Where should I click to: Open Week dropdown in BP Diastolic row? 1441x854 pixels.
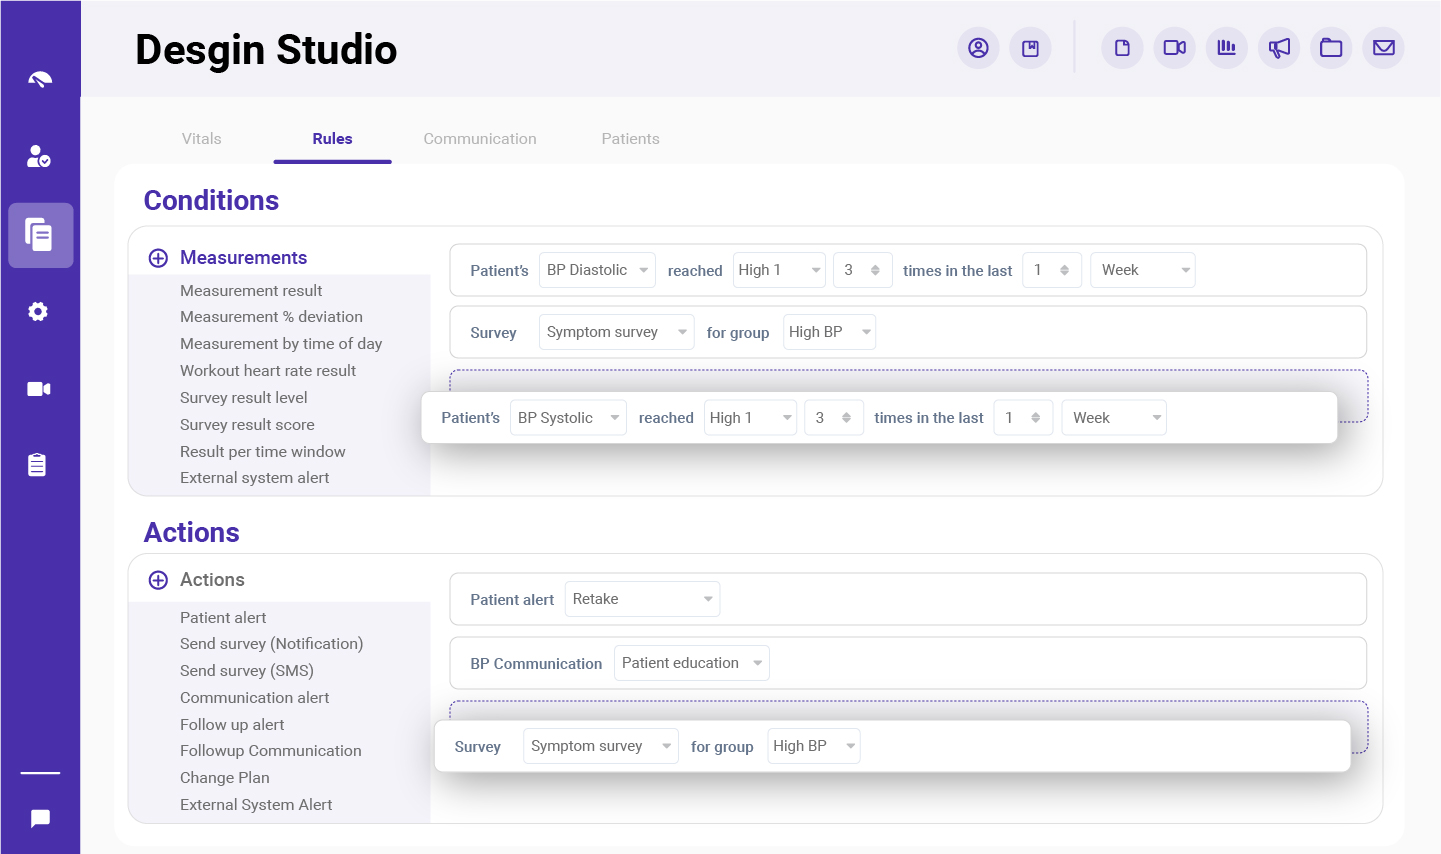(x=1142, y=270)
